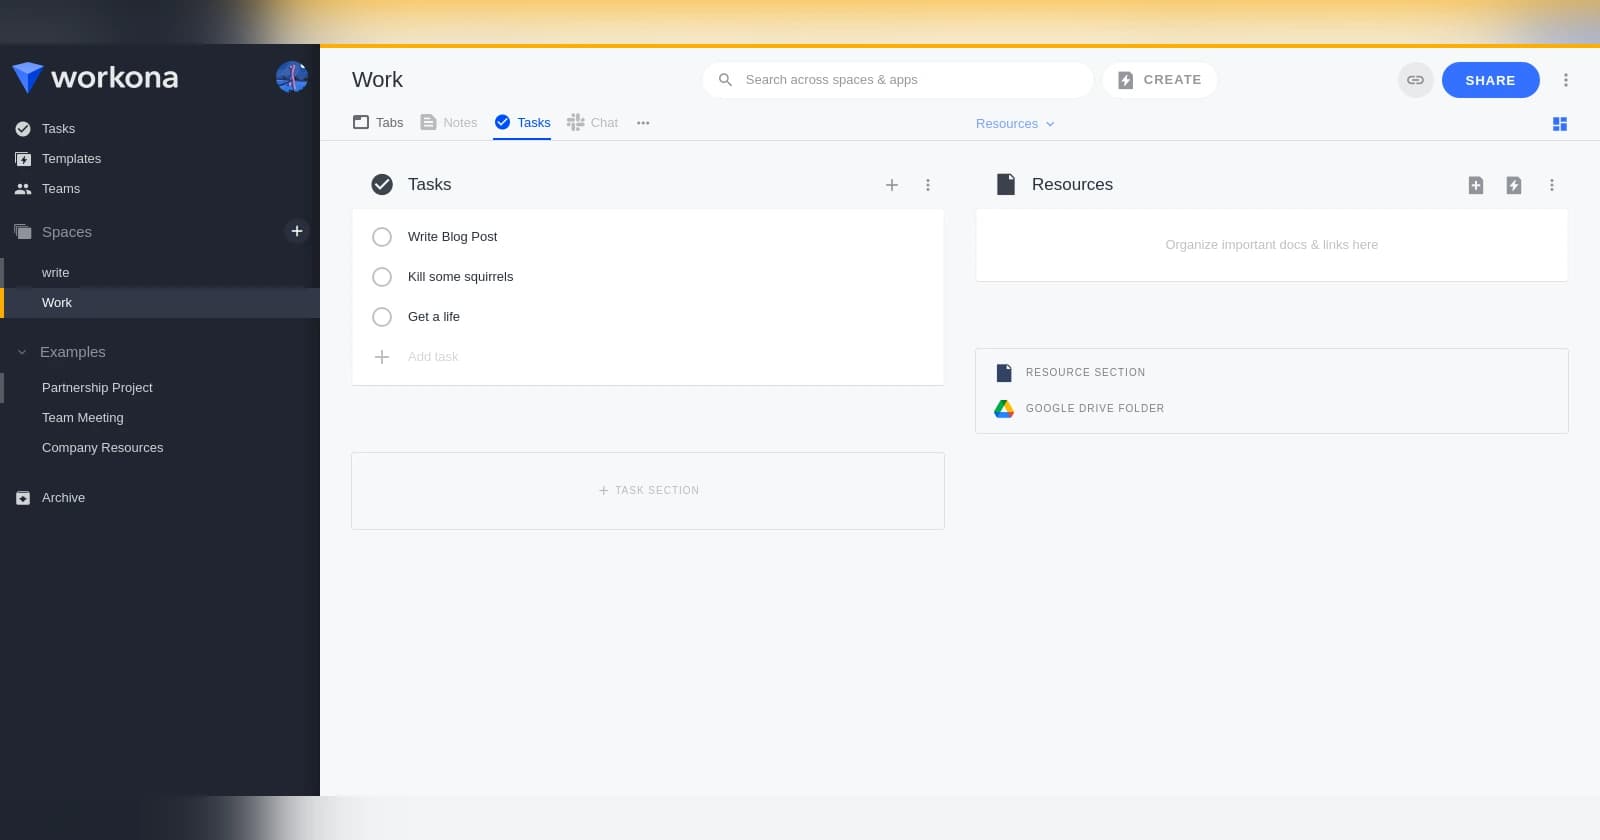Open the Resources dropdown
This screenshot has width=1600, height=840.
coord(1015,124)
